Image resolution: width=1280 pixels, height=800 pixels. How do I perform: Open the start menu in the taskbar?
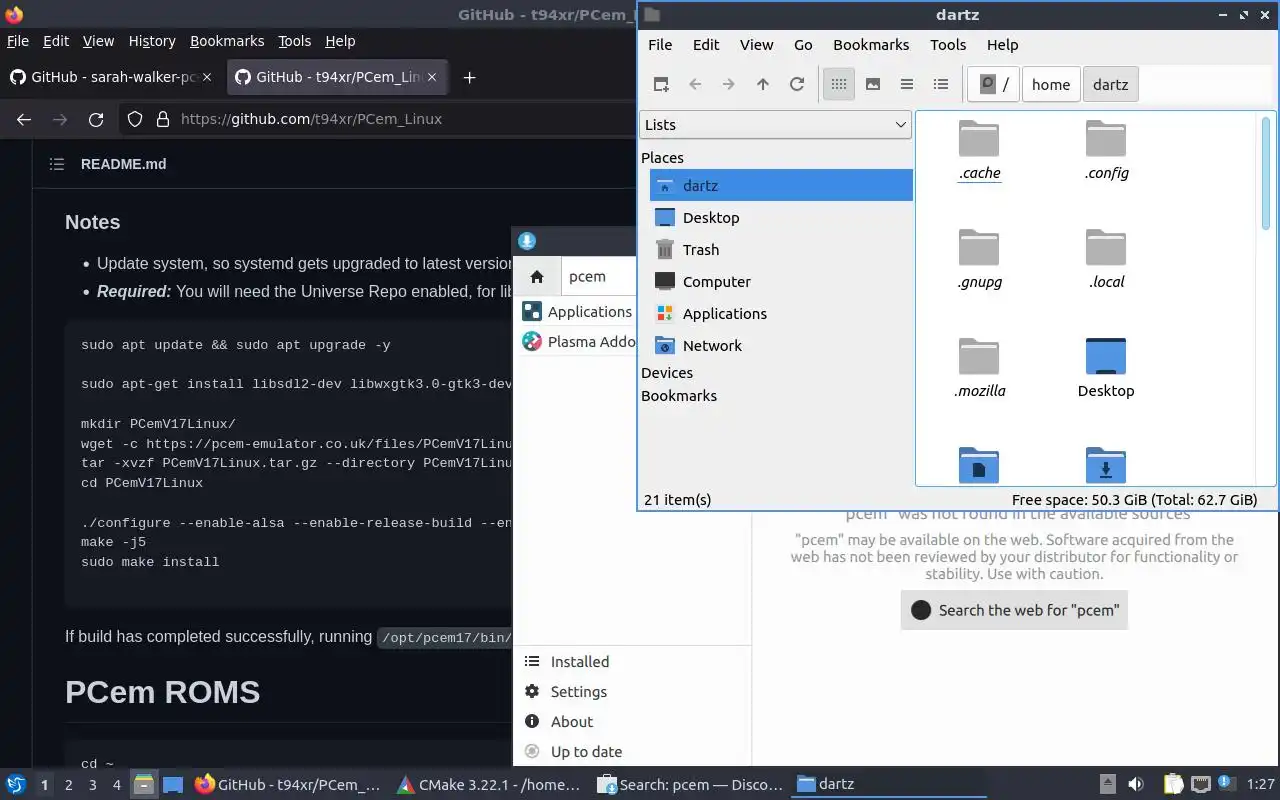pyautogui.click(x=15, y=785)
